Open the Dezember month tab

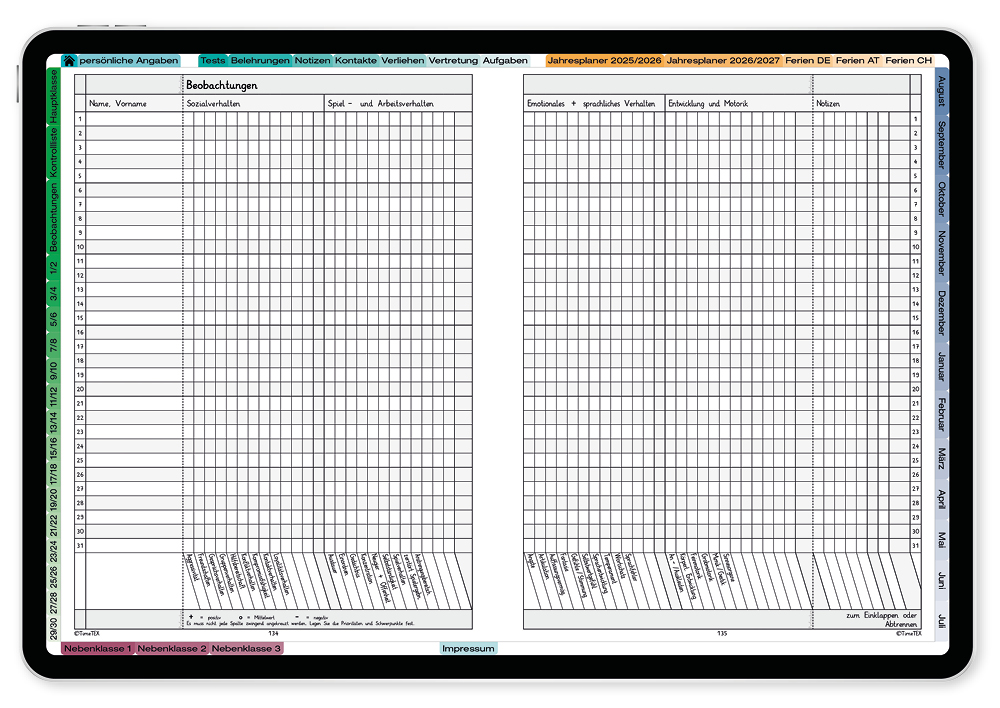tap(941, 313)
